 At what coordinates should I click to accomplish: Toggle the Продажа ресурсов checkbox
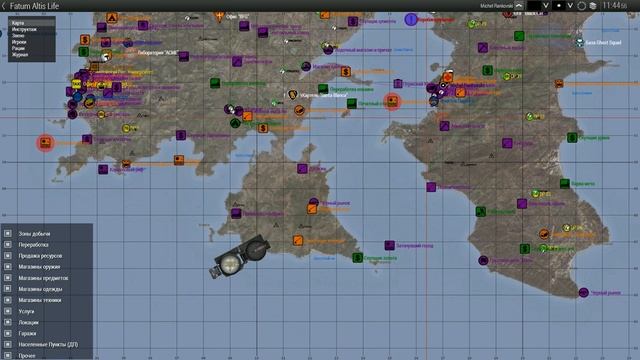pos(7,256)
